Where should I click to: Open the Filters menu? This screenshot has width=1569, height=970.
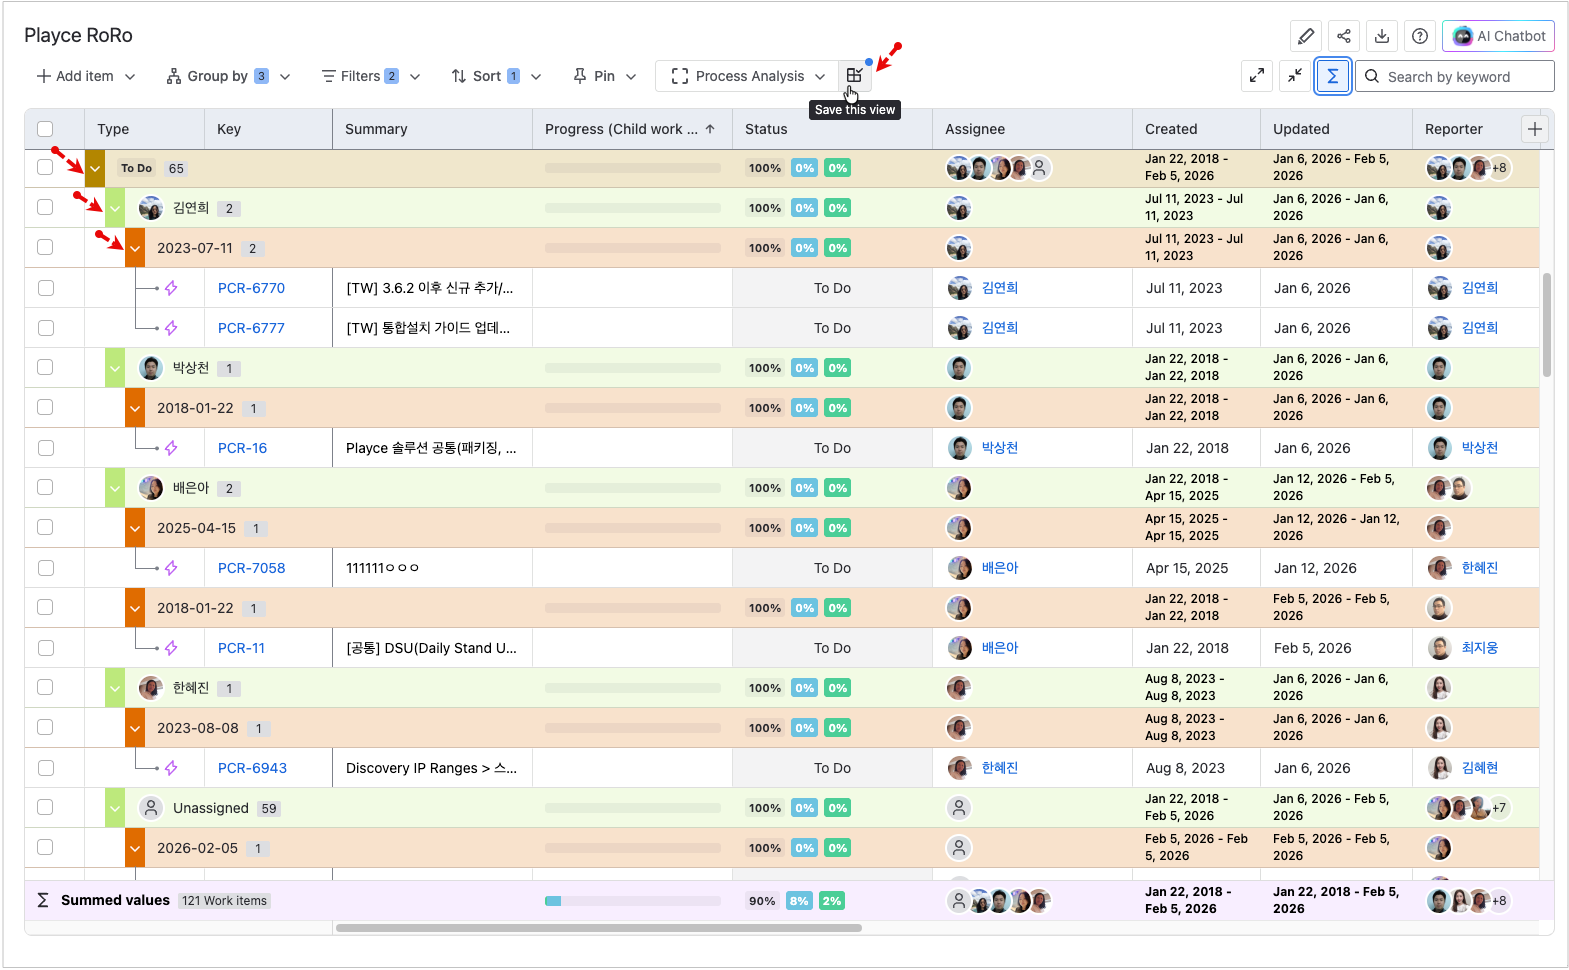370,76
